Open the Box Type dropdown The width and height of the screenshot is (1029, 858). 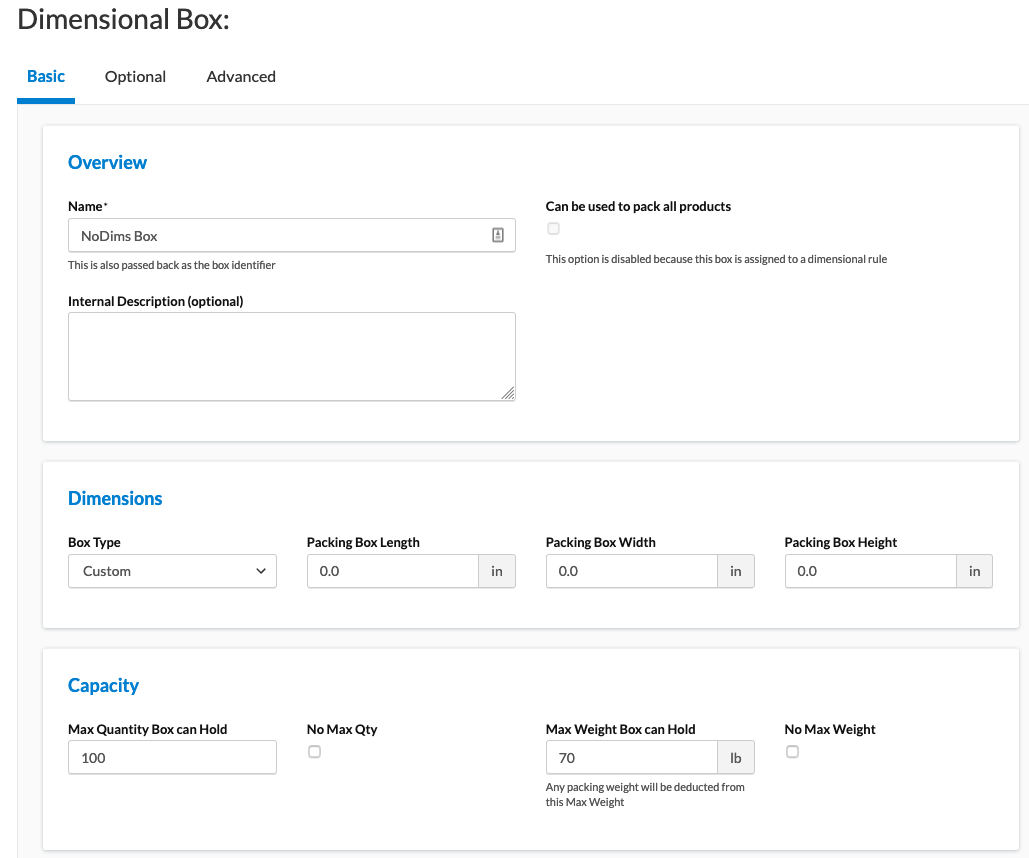(x=172, y=572)
